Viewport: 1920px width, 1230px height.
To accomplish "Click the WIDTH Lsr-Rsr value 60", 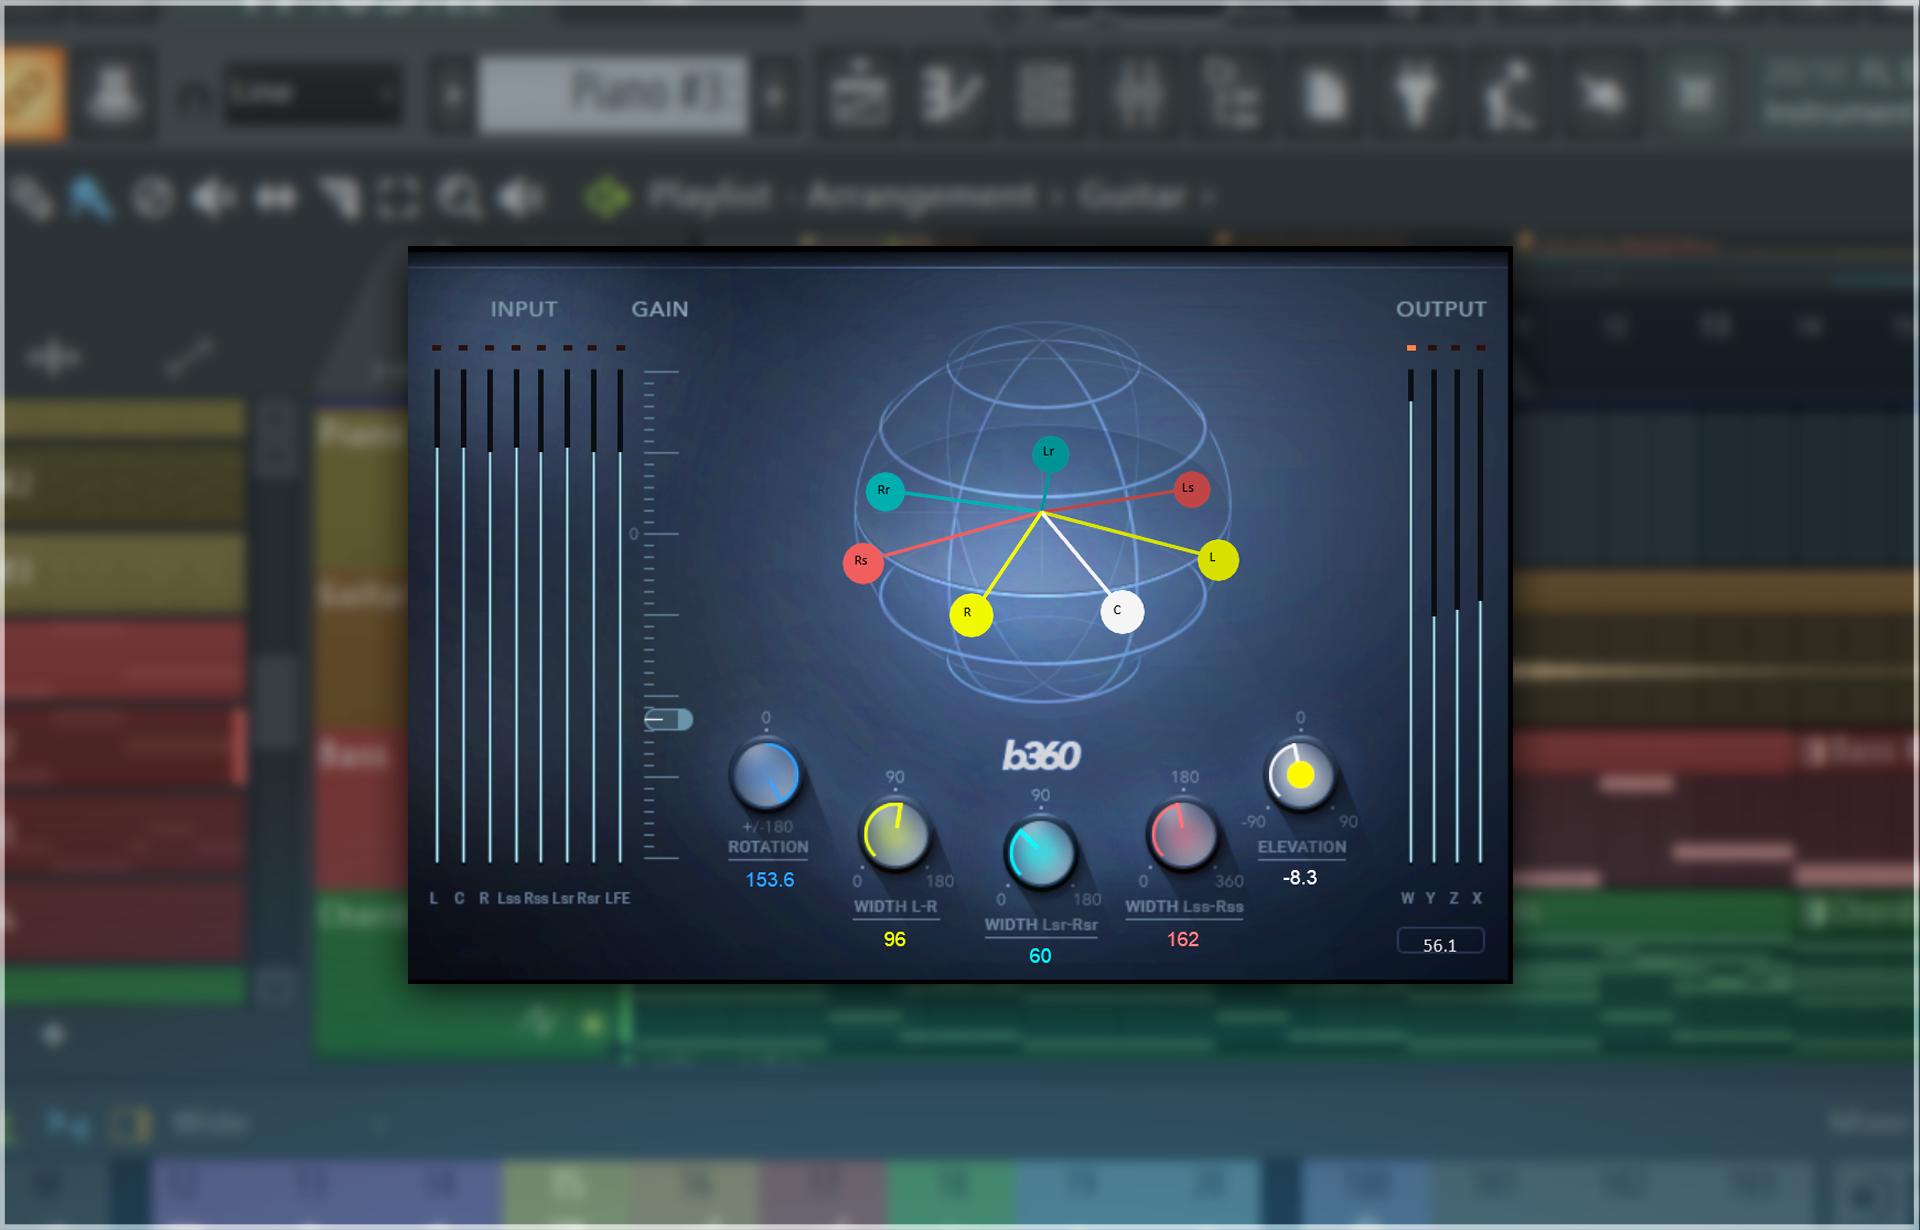I will pos(1040,956).
